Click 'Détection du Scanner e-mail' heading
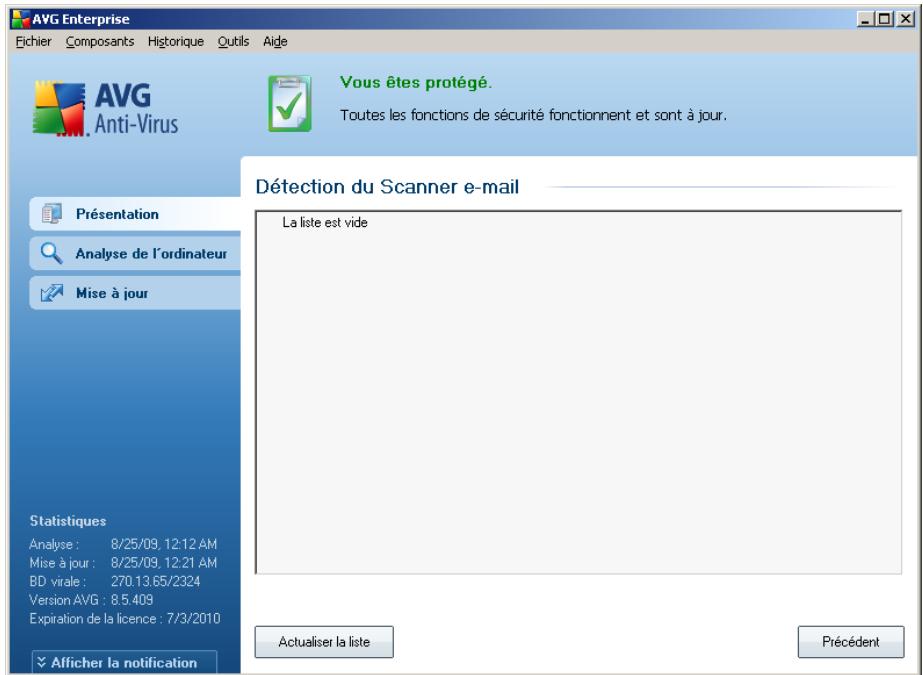923x675 pixels. tap(387, 187)
